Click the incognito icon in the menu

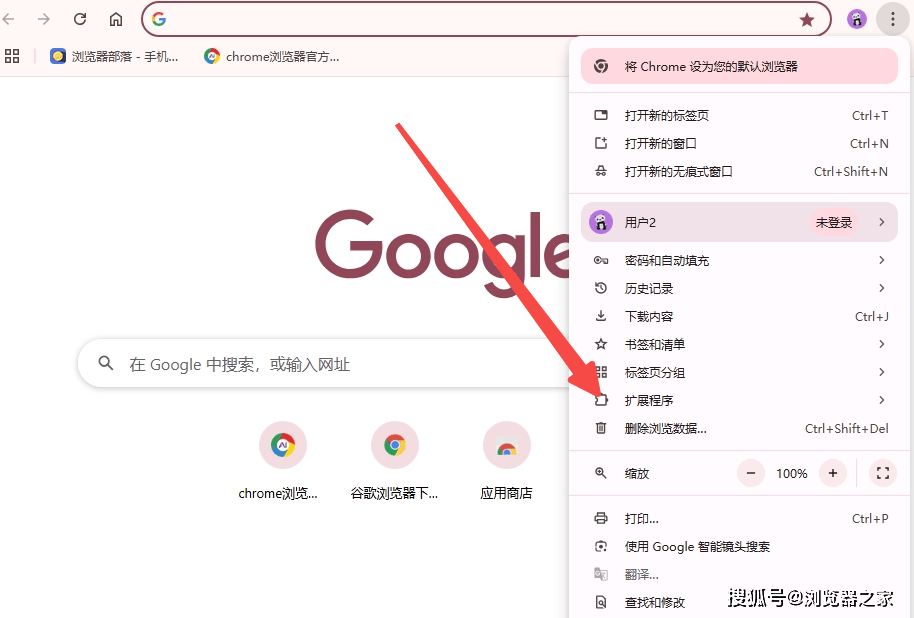pos(601,171)
